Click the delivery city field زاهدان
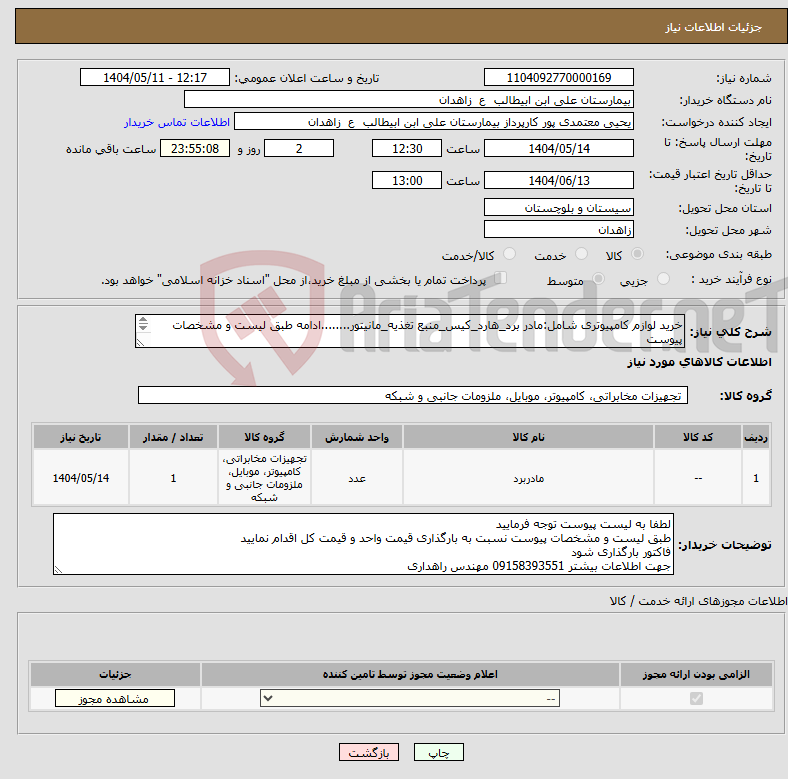The width and height of the screenshot is (788, 779). pyautogui.click(x=558, y=229)
